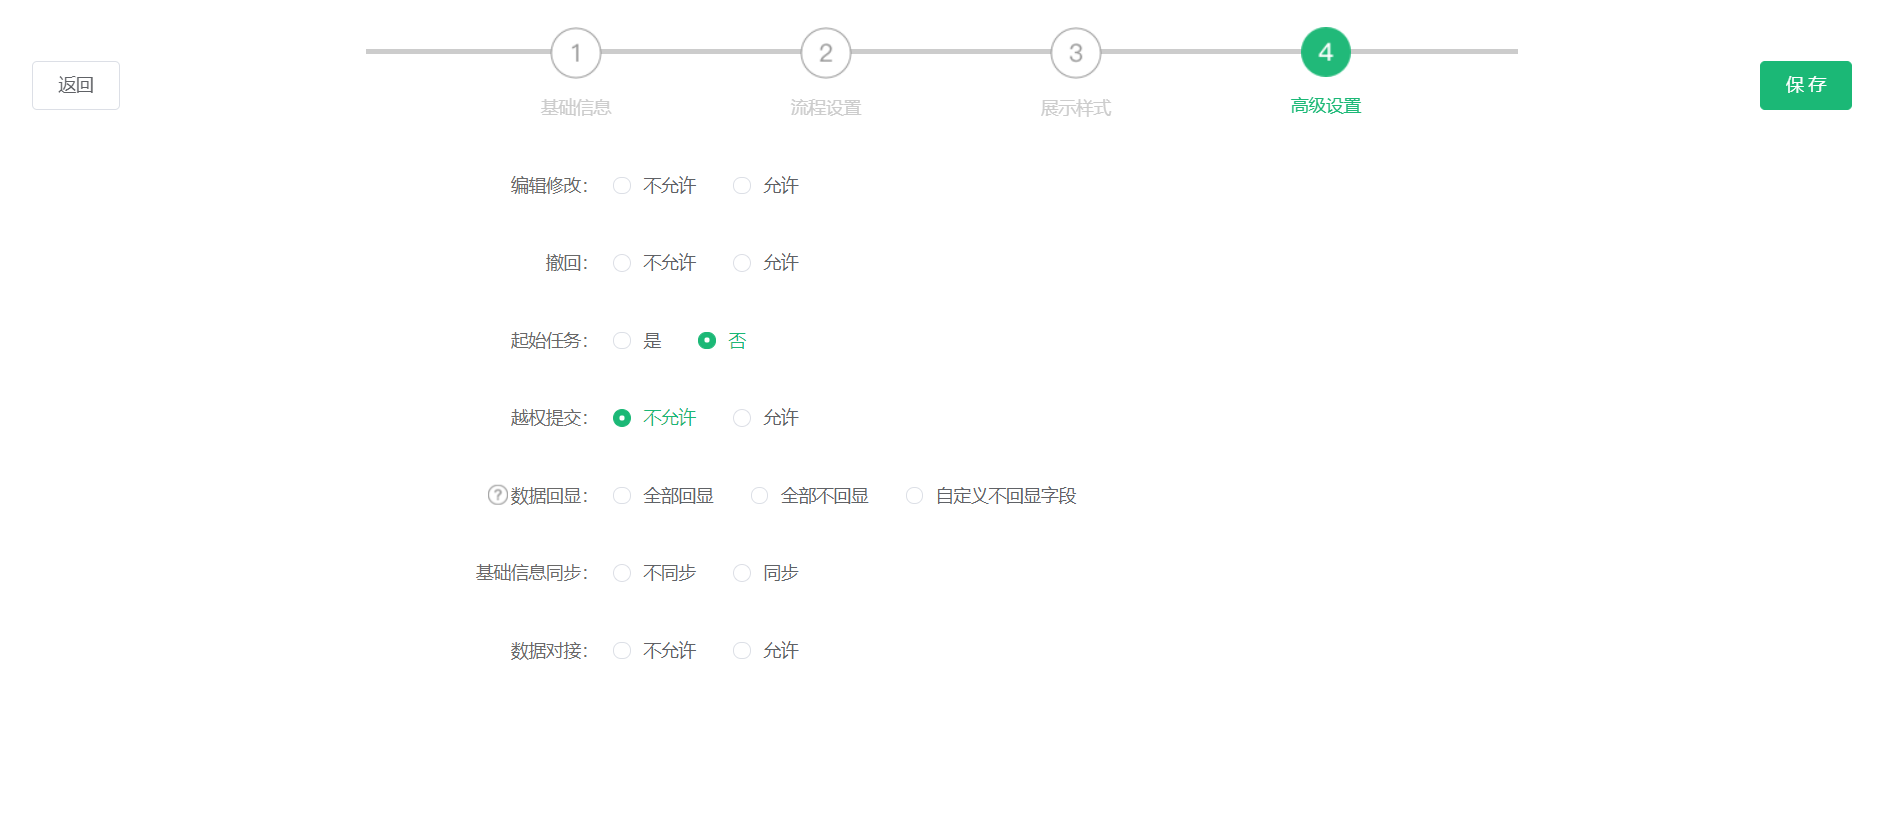Click the 撤回 field label

tap(566, 263)
